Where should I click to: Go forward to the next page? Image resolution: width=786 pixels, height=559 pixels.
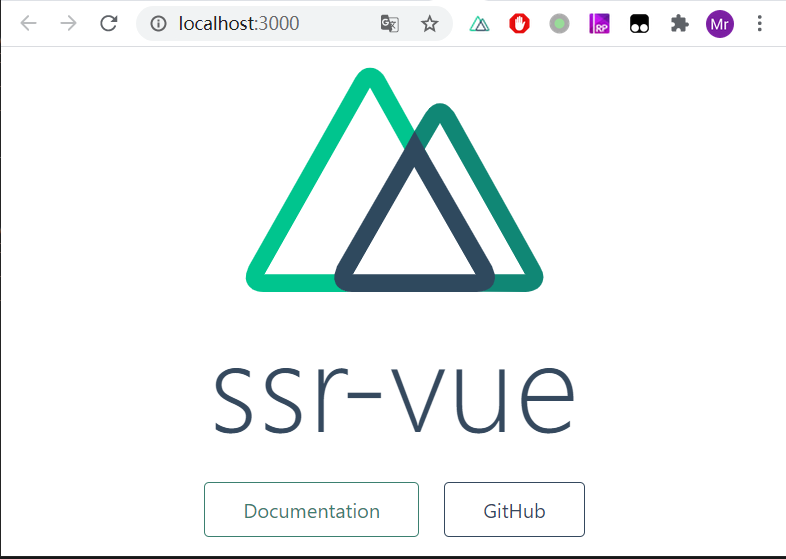pyautogui.click(x=68, y=23)
